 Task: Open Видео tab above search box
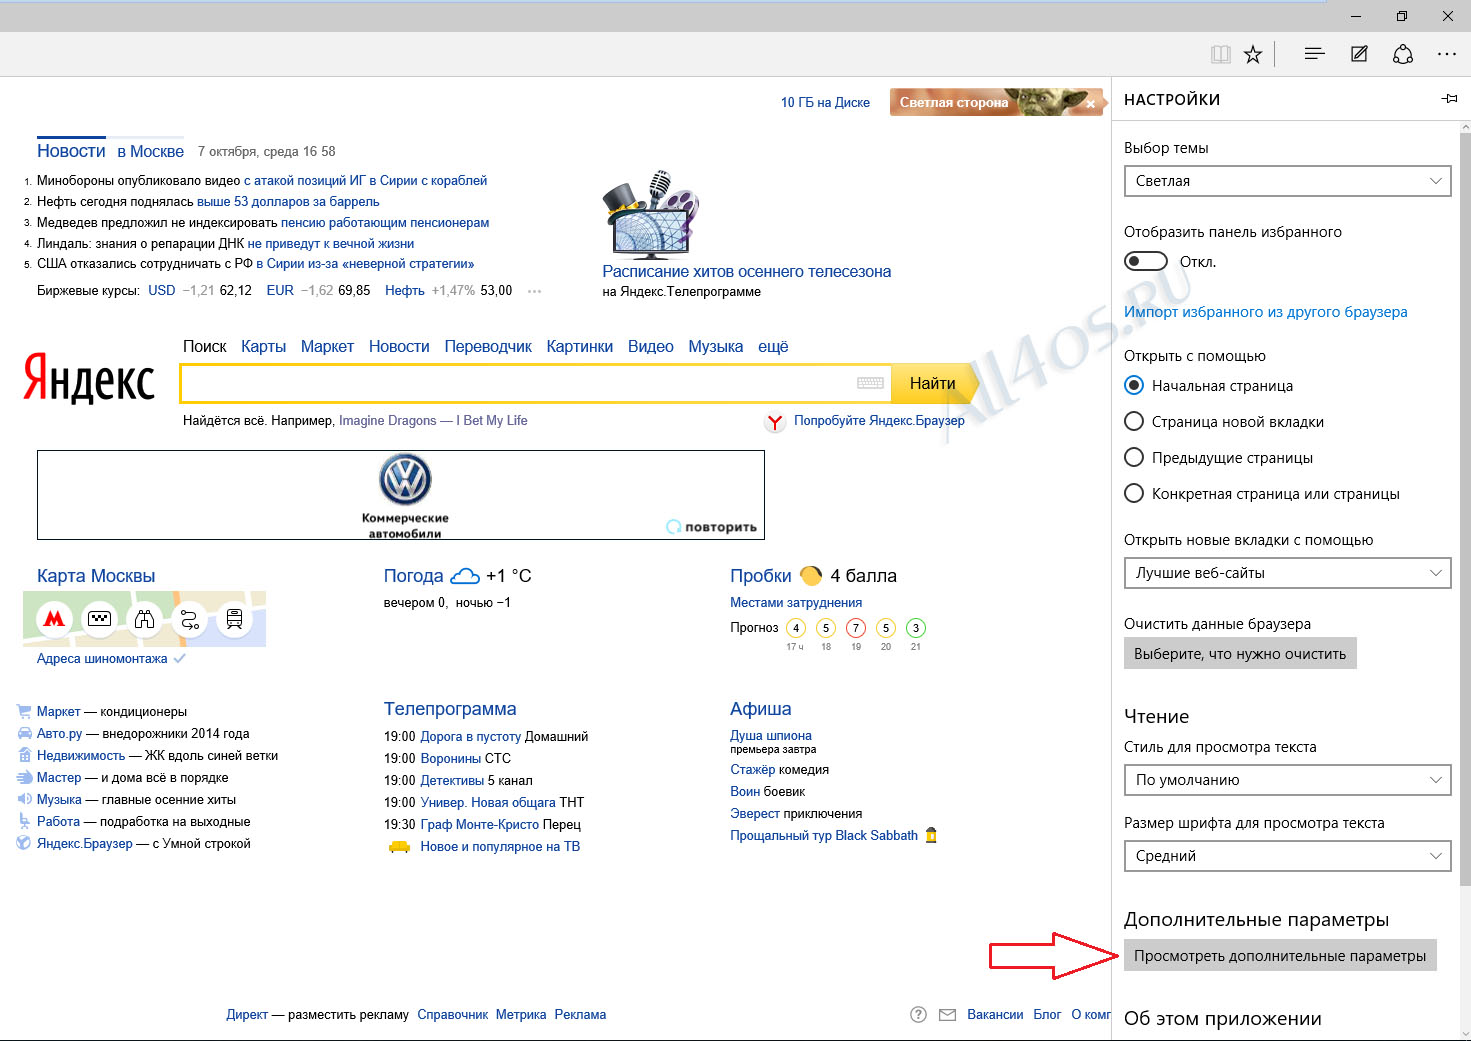pos(651,346)
